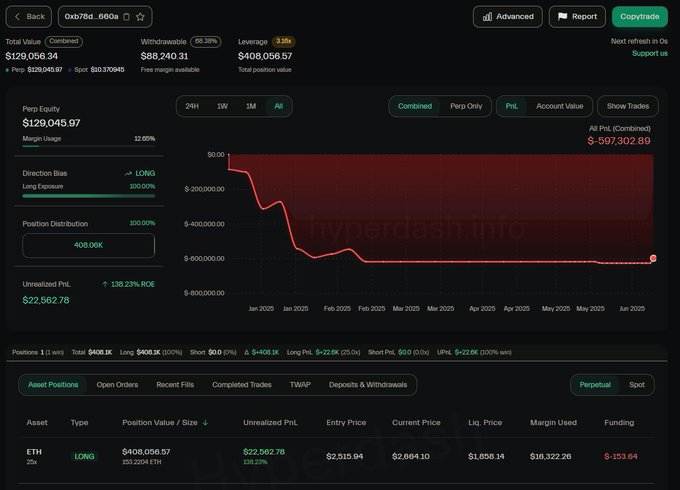The height and width of the screenshot is (490, 680).
Task: Click the $1,858.14 liquidation price cell
Action: pyautogui.click(x=486, y=457)
